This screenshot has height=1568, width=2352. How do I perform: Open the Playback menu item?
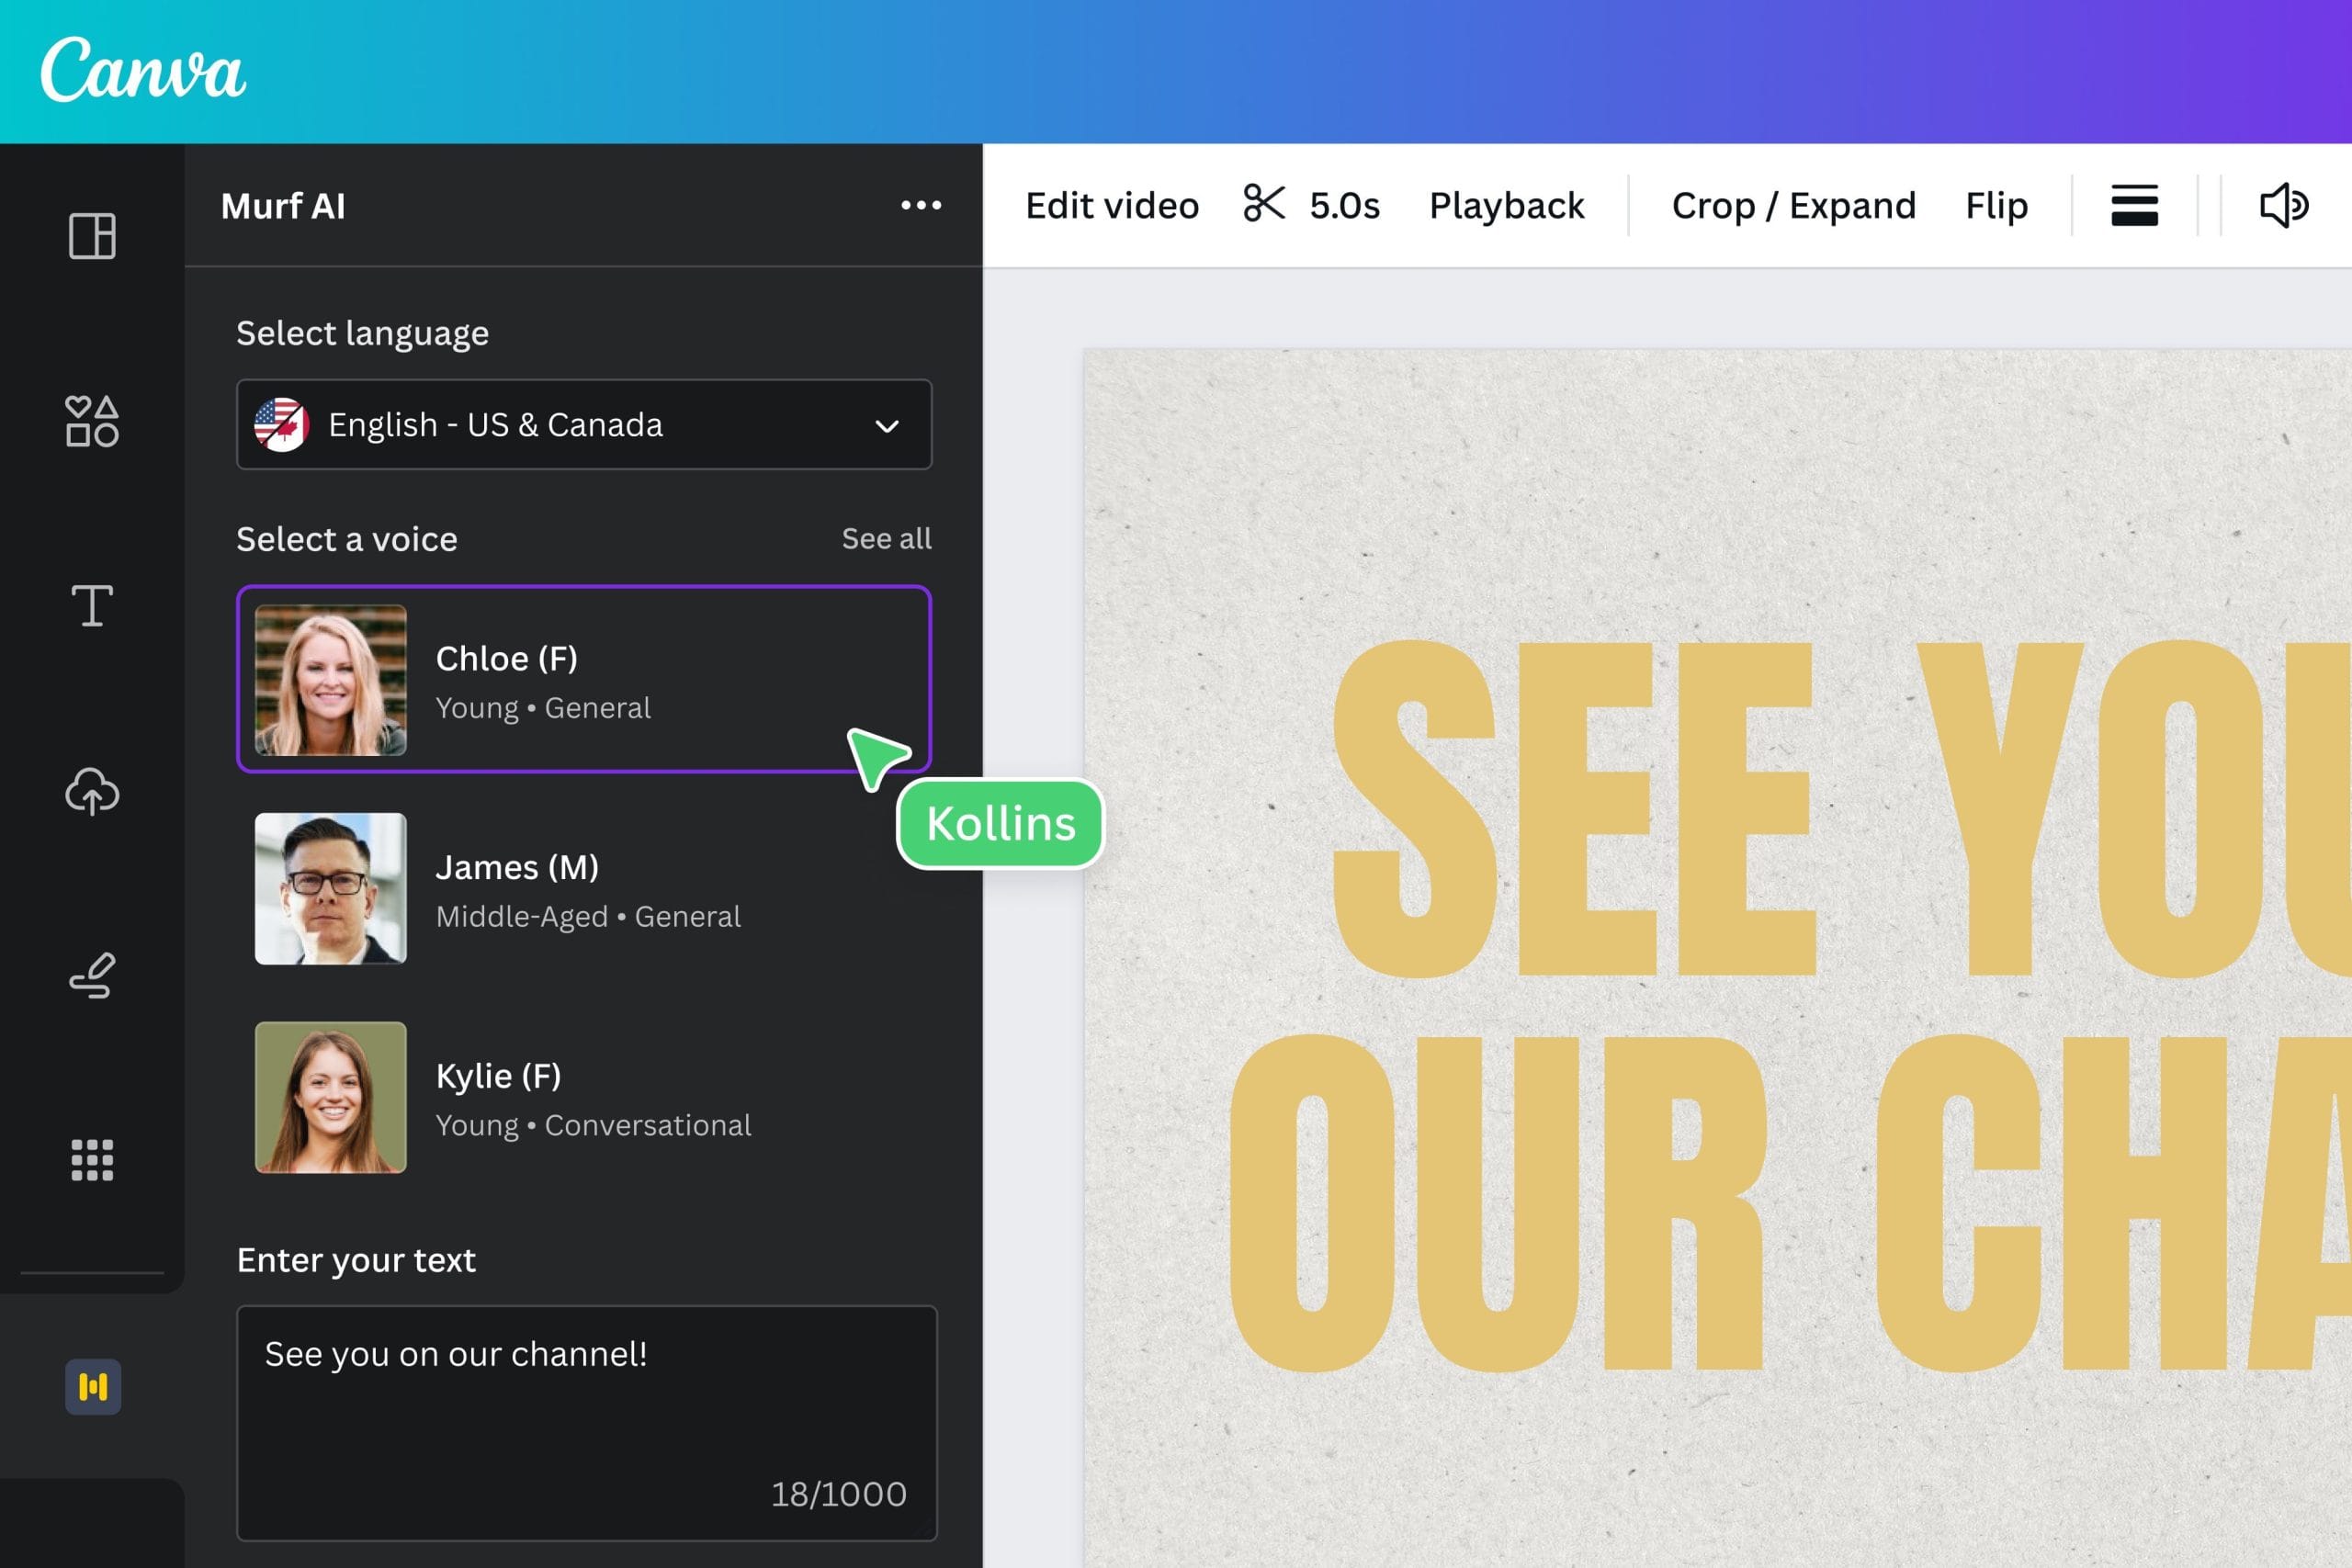1506,205
